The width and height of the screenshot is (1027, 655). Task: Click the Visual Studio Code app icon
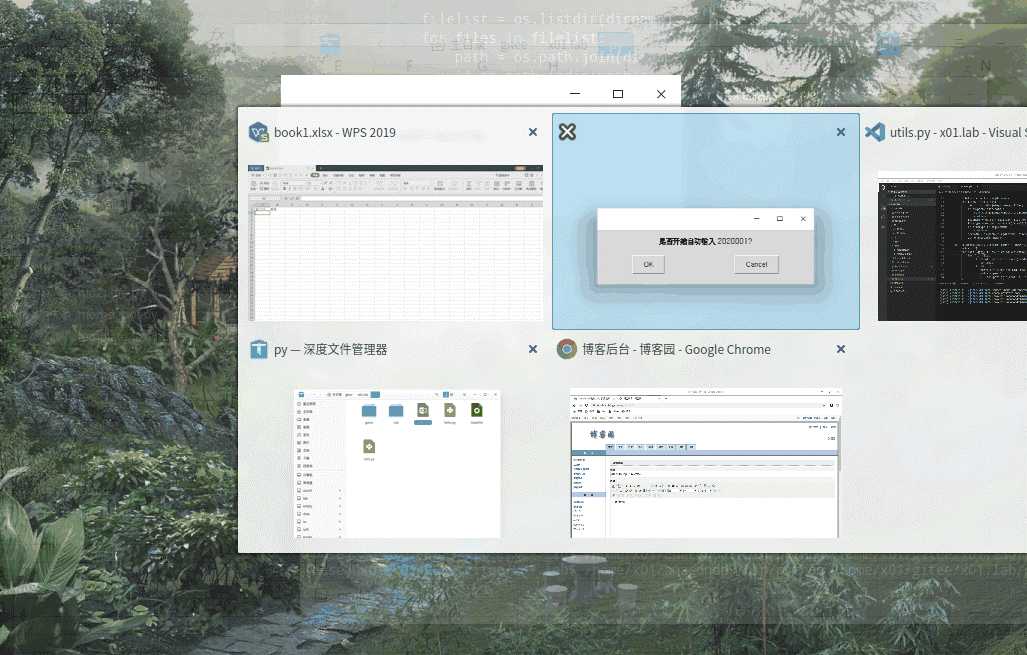point(875,132)
